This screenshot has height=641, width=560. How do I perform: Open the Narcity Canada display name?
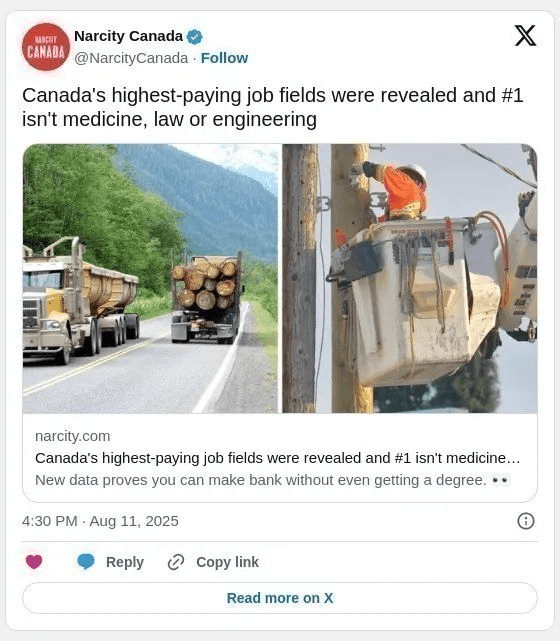128,36
